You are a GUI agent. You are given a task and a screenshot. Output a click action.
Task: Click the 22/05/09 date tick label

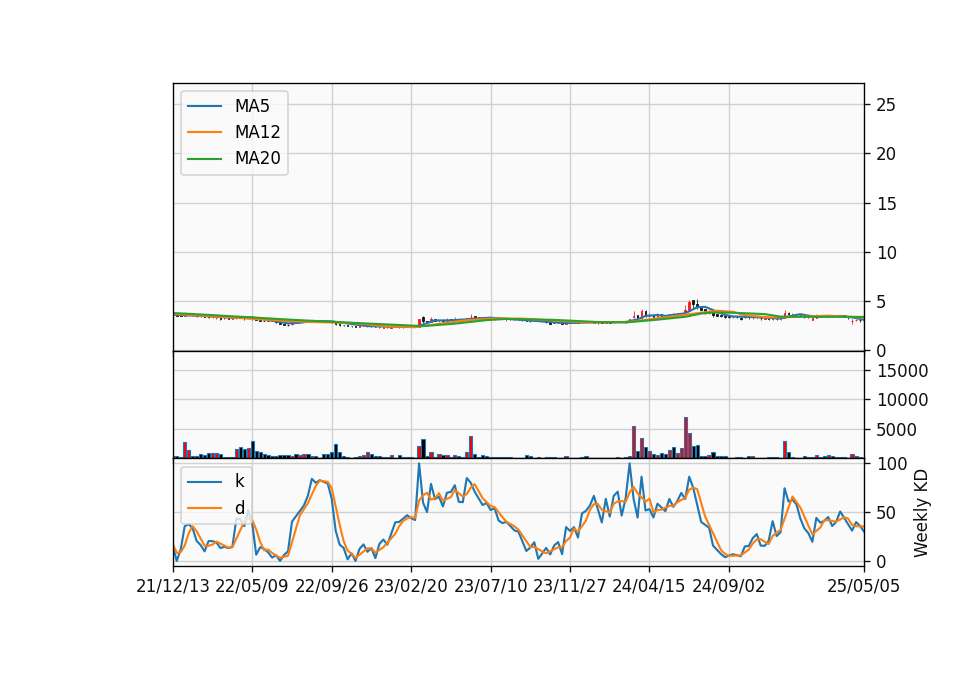click(252, 587)
